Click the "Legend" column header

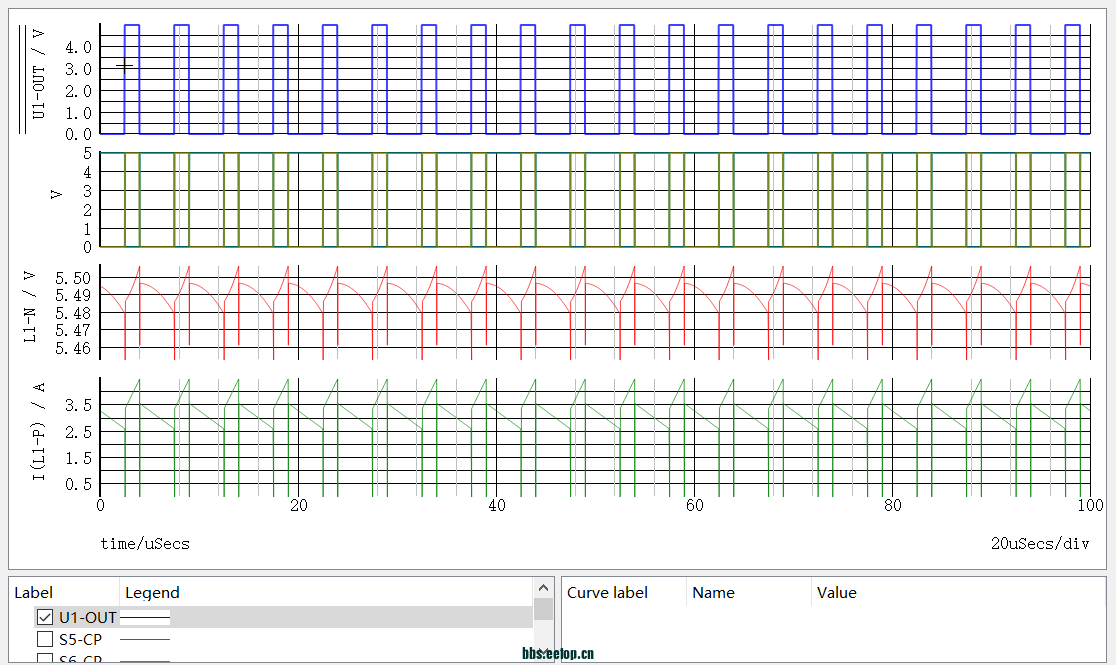point(152,592)
